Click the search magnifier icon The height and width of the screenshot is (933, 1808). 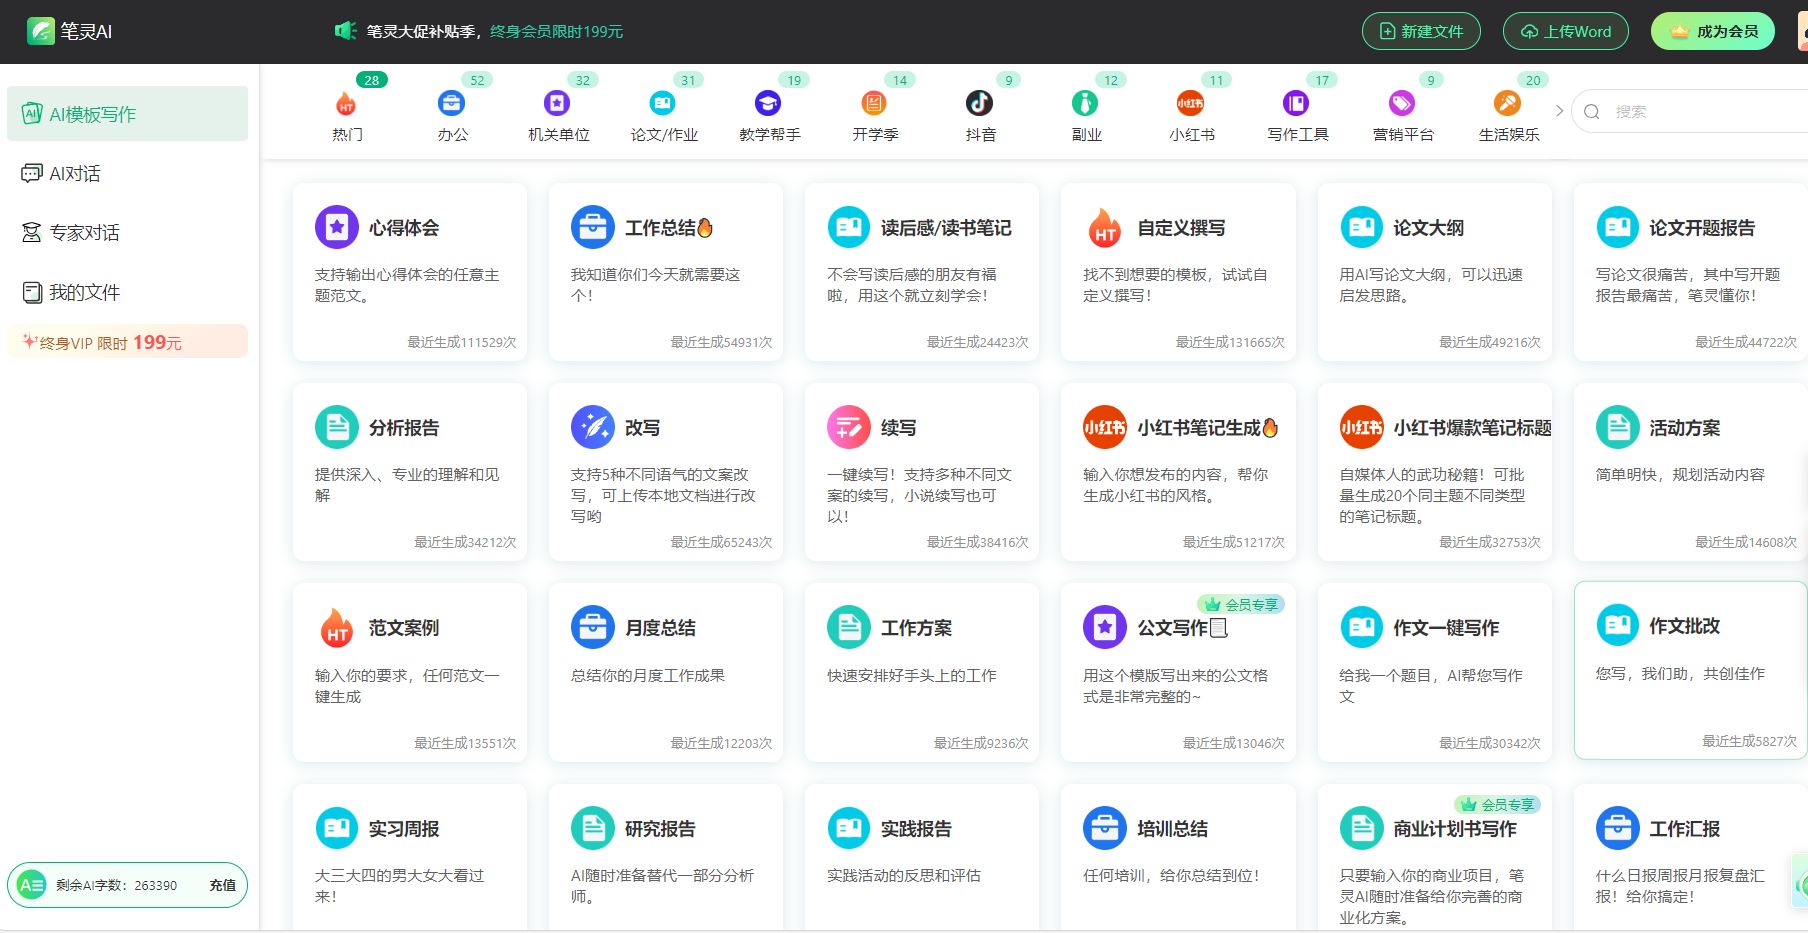pos(1592,112)
